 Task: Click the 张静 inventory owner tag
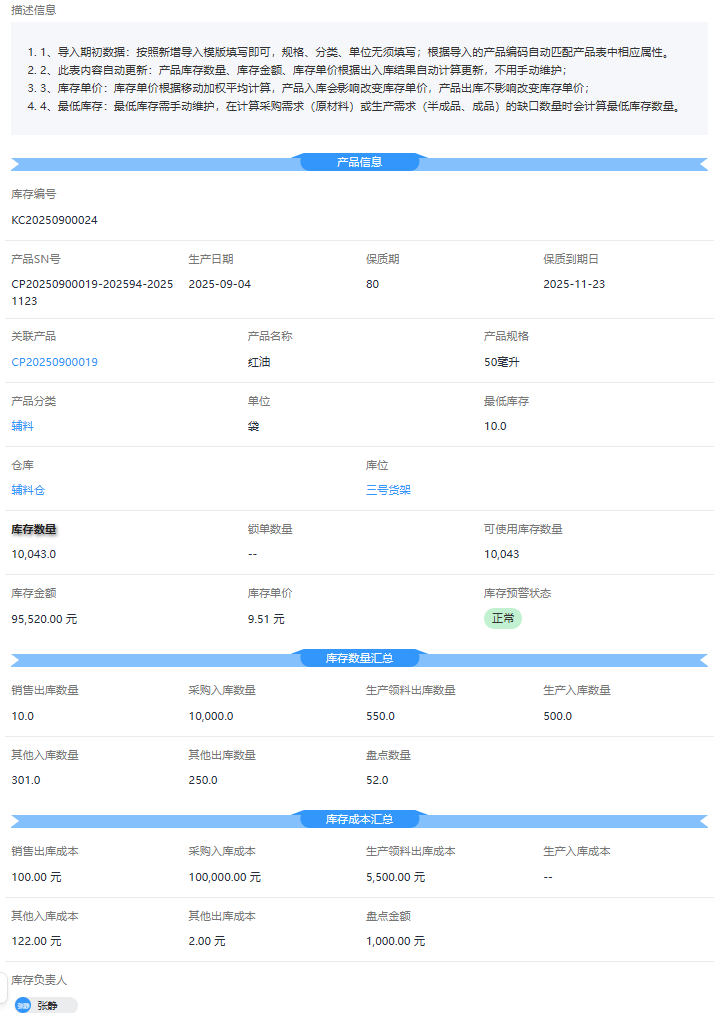46,1006
